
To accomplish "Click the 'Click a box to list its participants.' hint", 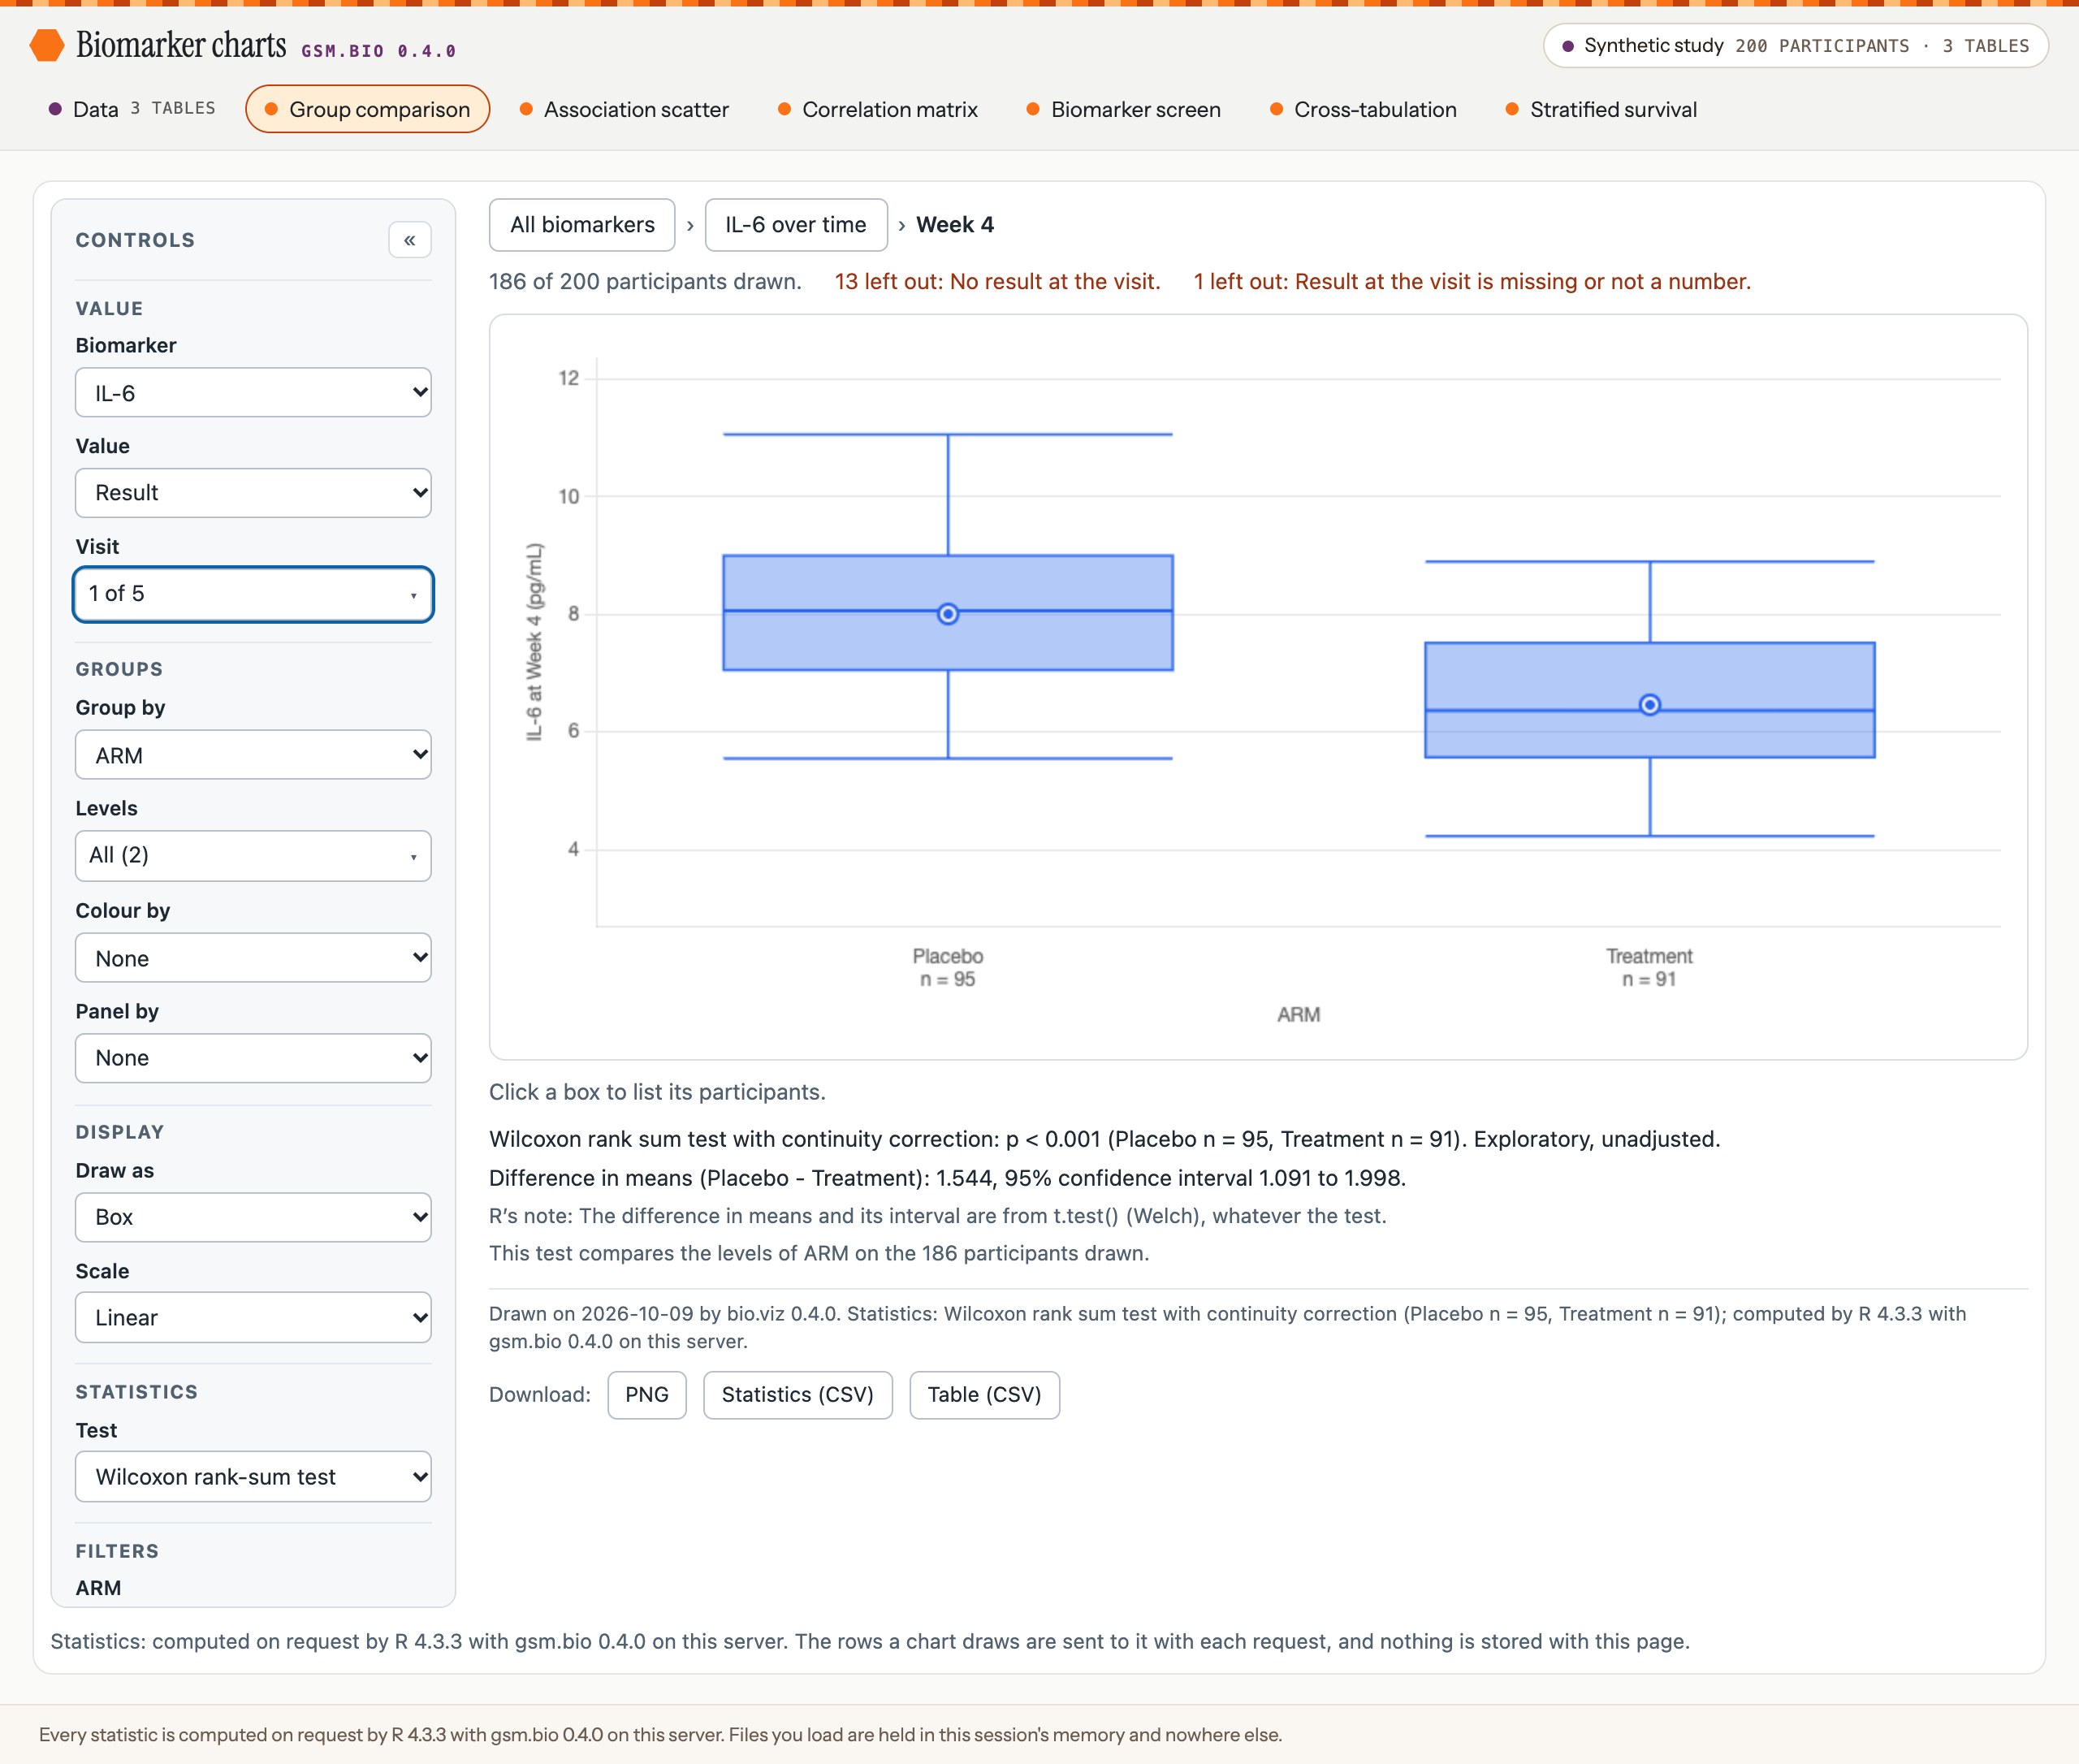I will [657, 1092].
